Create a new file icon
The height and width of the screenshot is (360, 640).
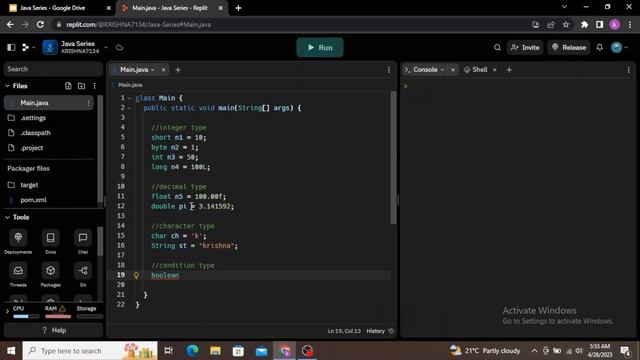68,86
